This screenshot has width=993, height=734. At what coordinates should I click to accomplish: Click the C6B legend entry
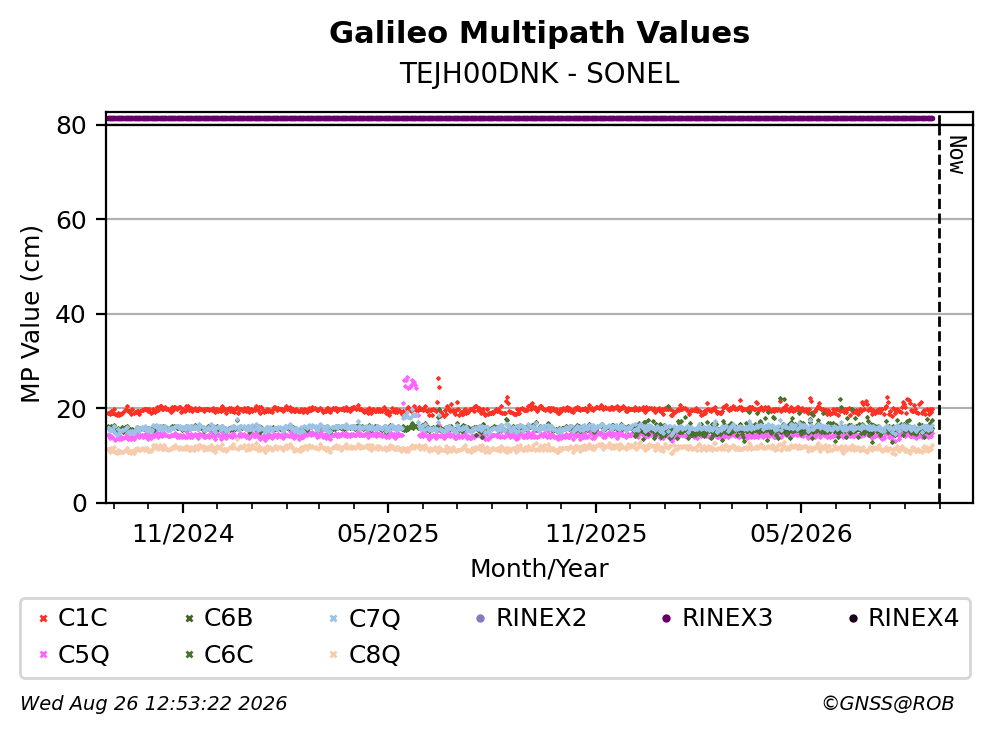(x=219, y=618)
